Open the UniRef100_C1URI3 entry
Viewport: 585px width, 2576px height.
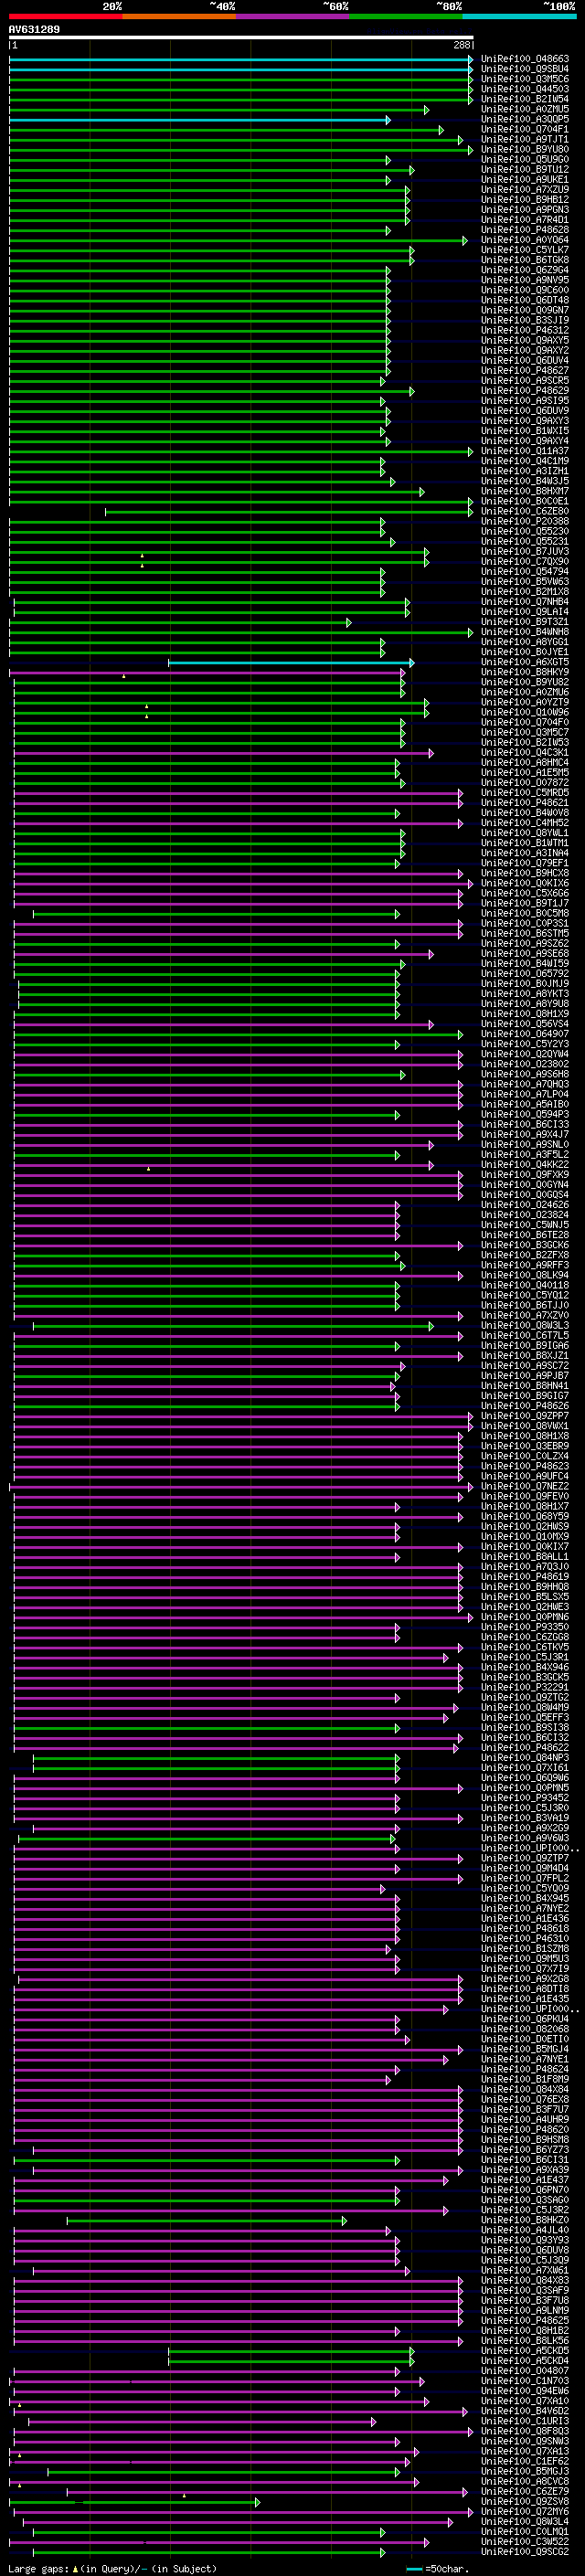pos(524,2421)
